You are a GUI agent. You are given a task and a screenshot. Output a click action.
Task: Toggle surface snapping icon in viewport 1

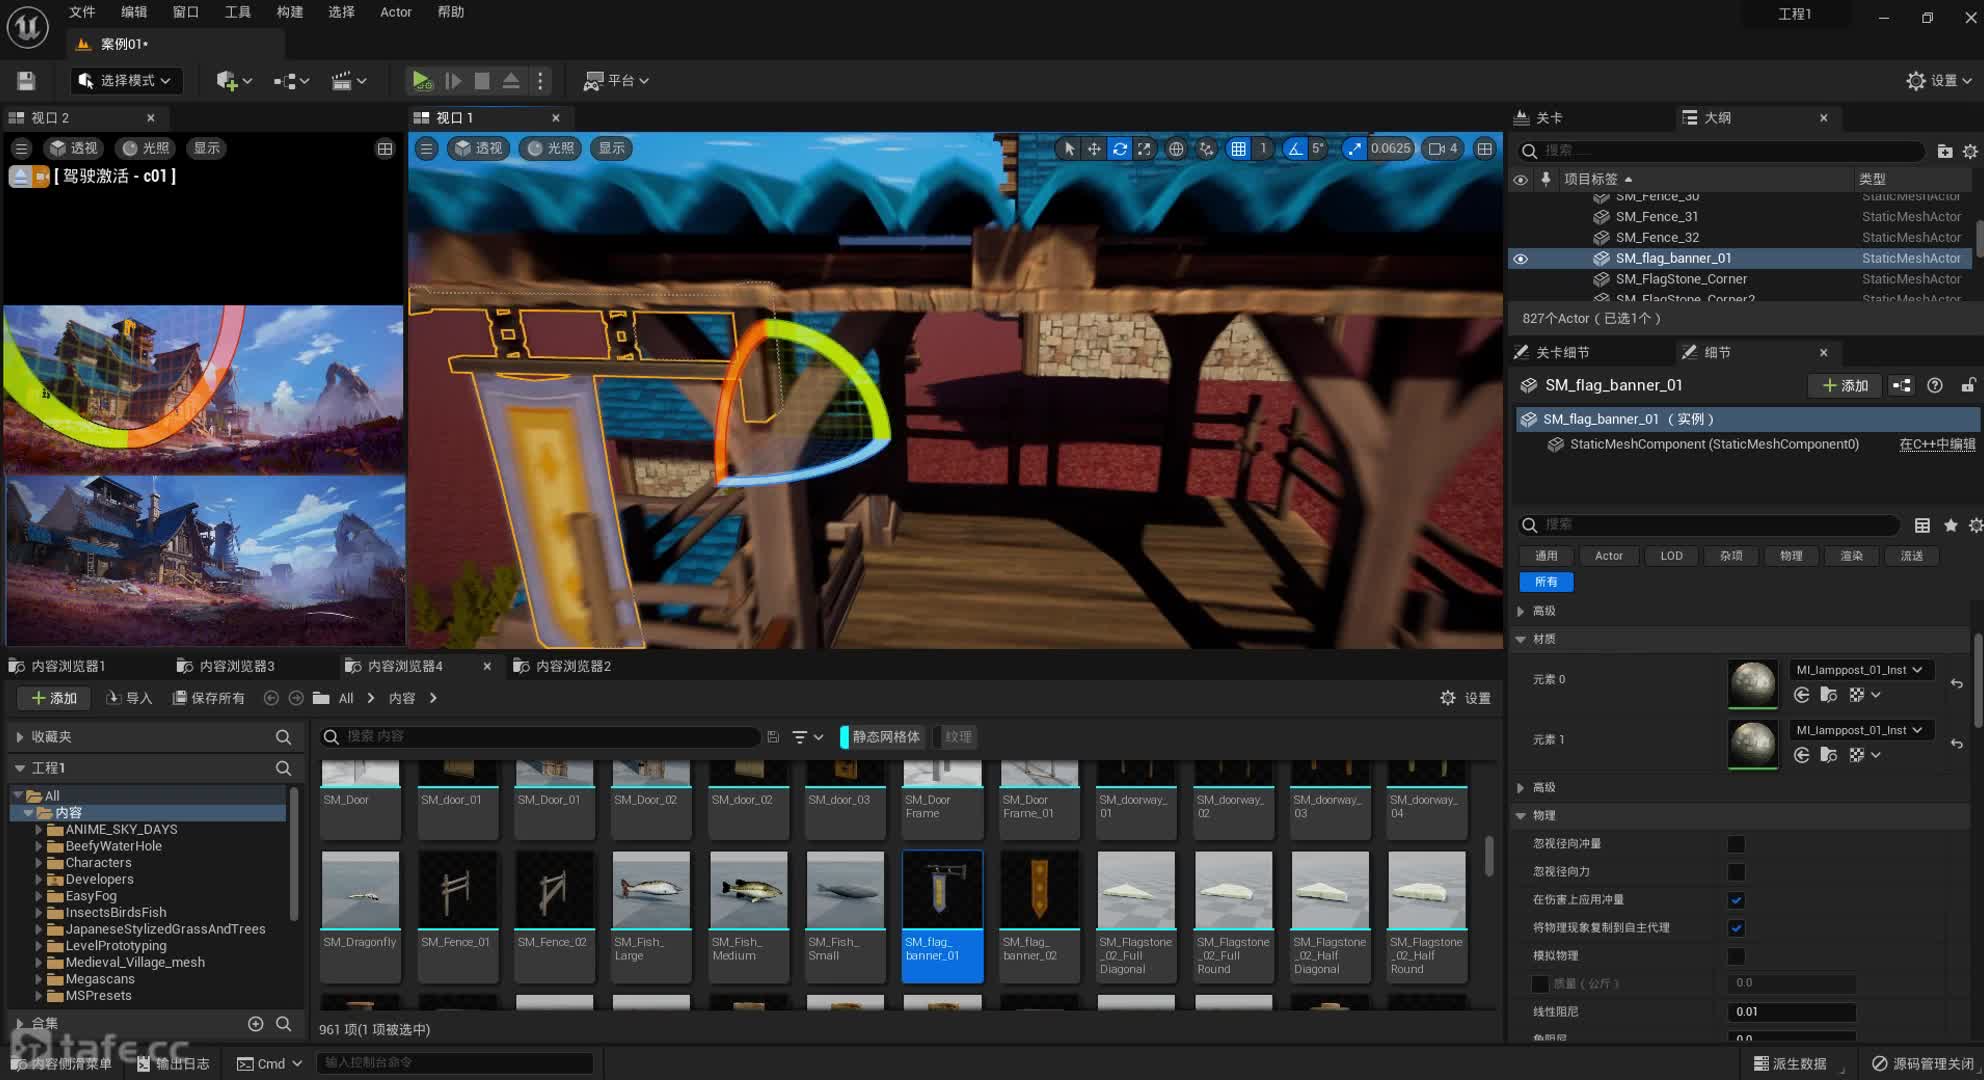(1207, 148)
